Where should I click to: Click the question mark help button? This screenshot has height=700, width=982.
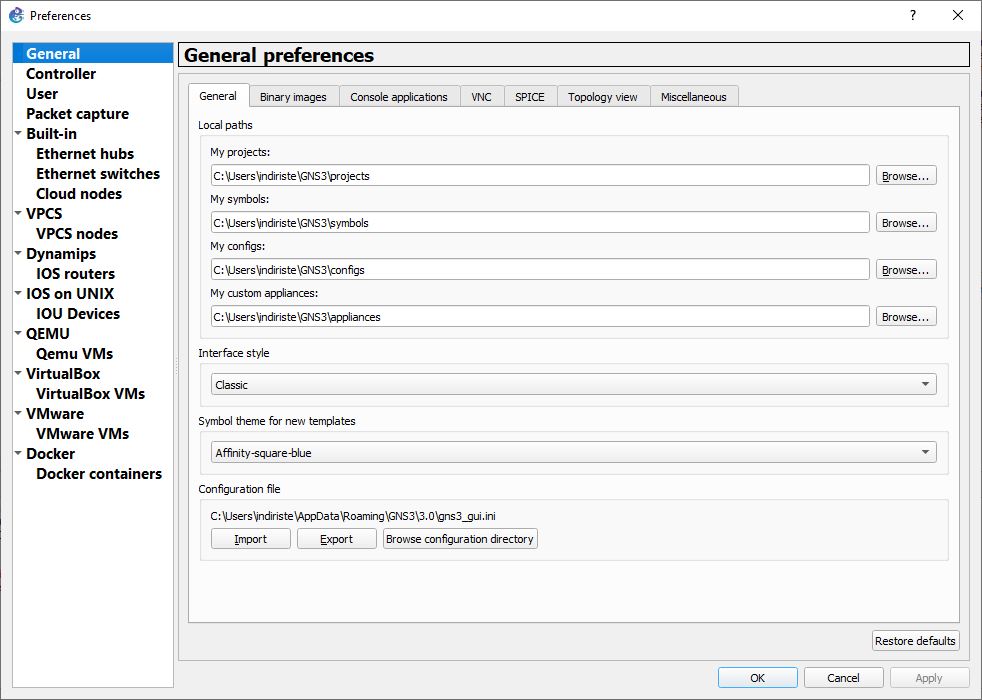click(x=913, y=15)
